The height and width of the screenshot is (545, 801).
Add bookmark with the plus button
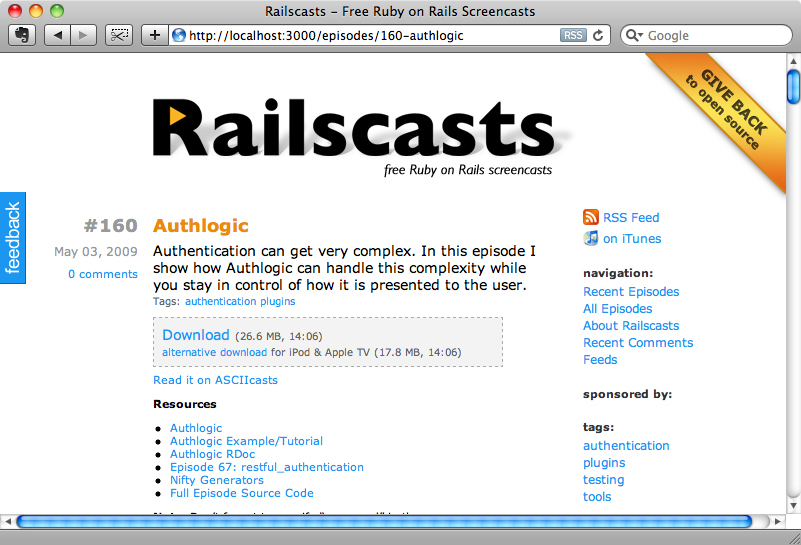154,35
